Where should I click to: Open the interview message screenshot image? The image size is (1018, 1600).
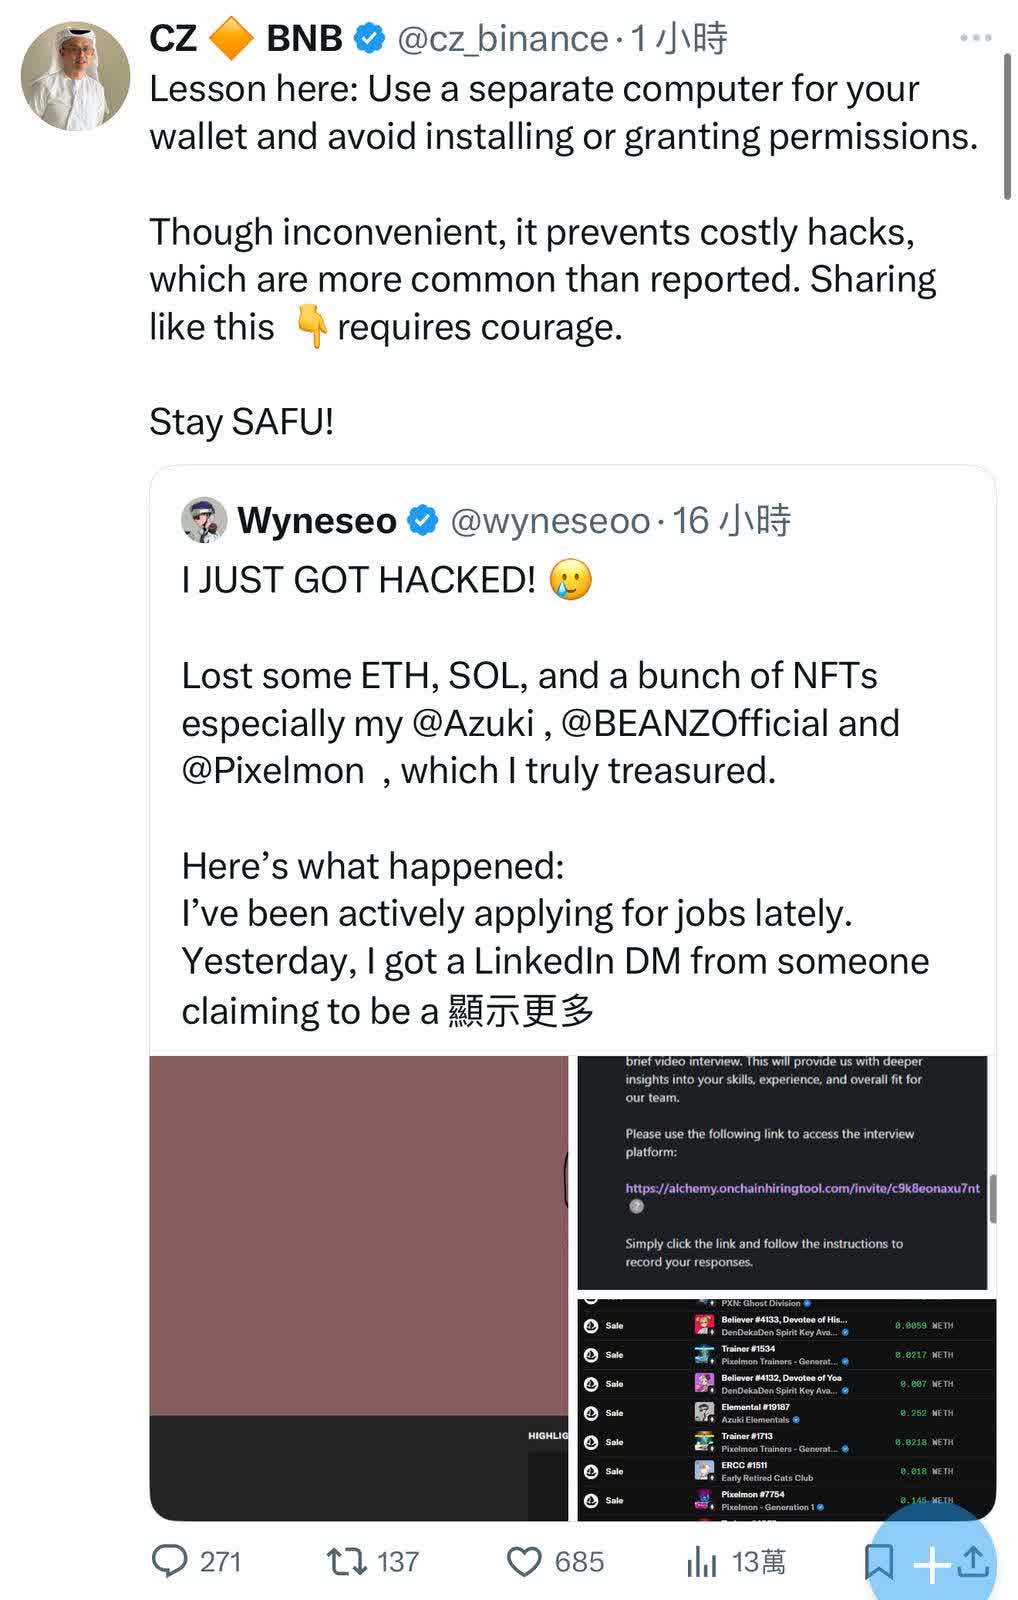click(x=782, y=1172)
